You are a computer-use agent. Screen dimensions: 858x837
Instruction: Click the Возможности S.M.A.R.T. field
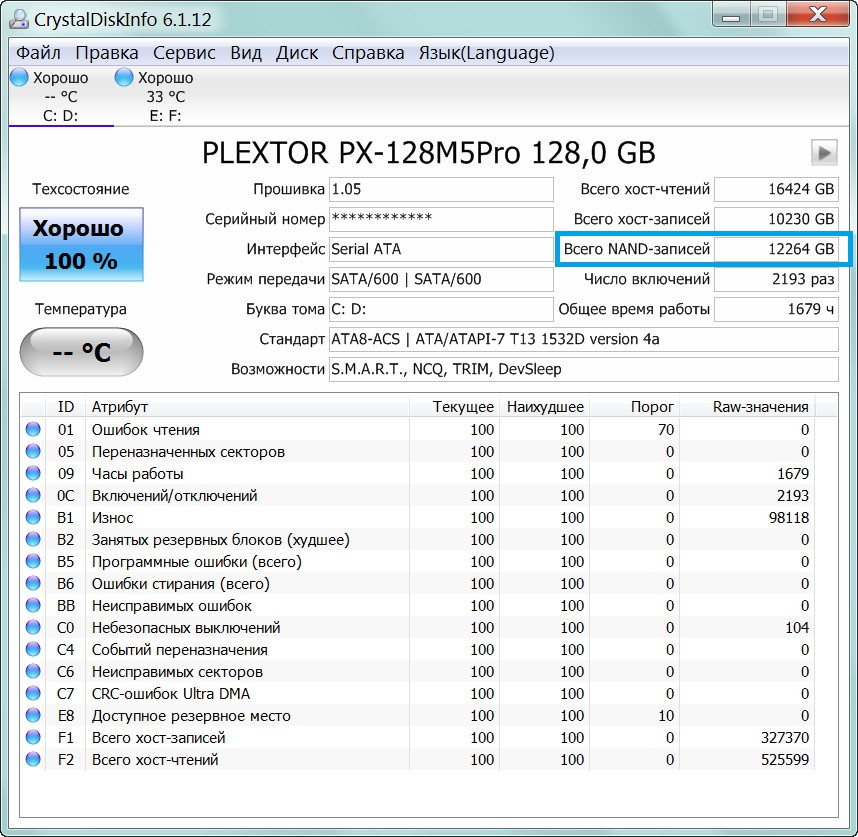point(584,370)
